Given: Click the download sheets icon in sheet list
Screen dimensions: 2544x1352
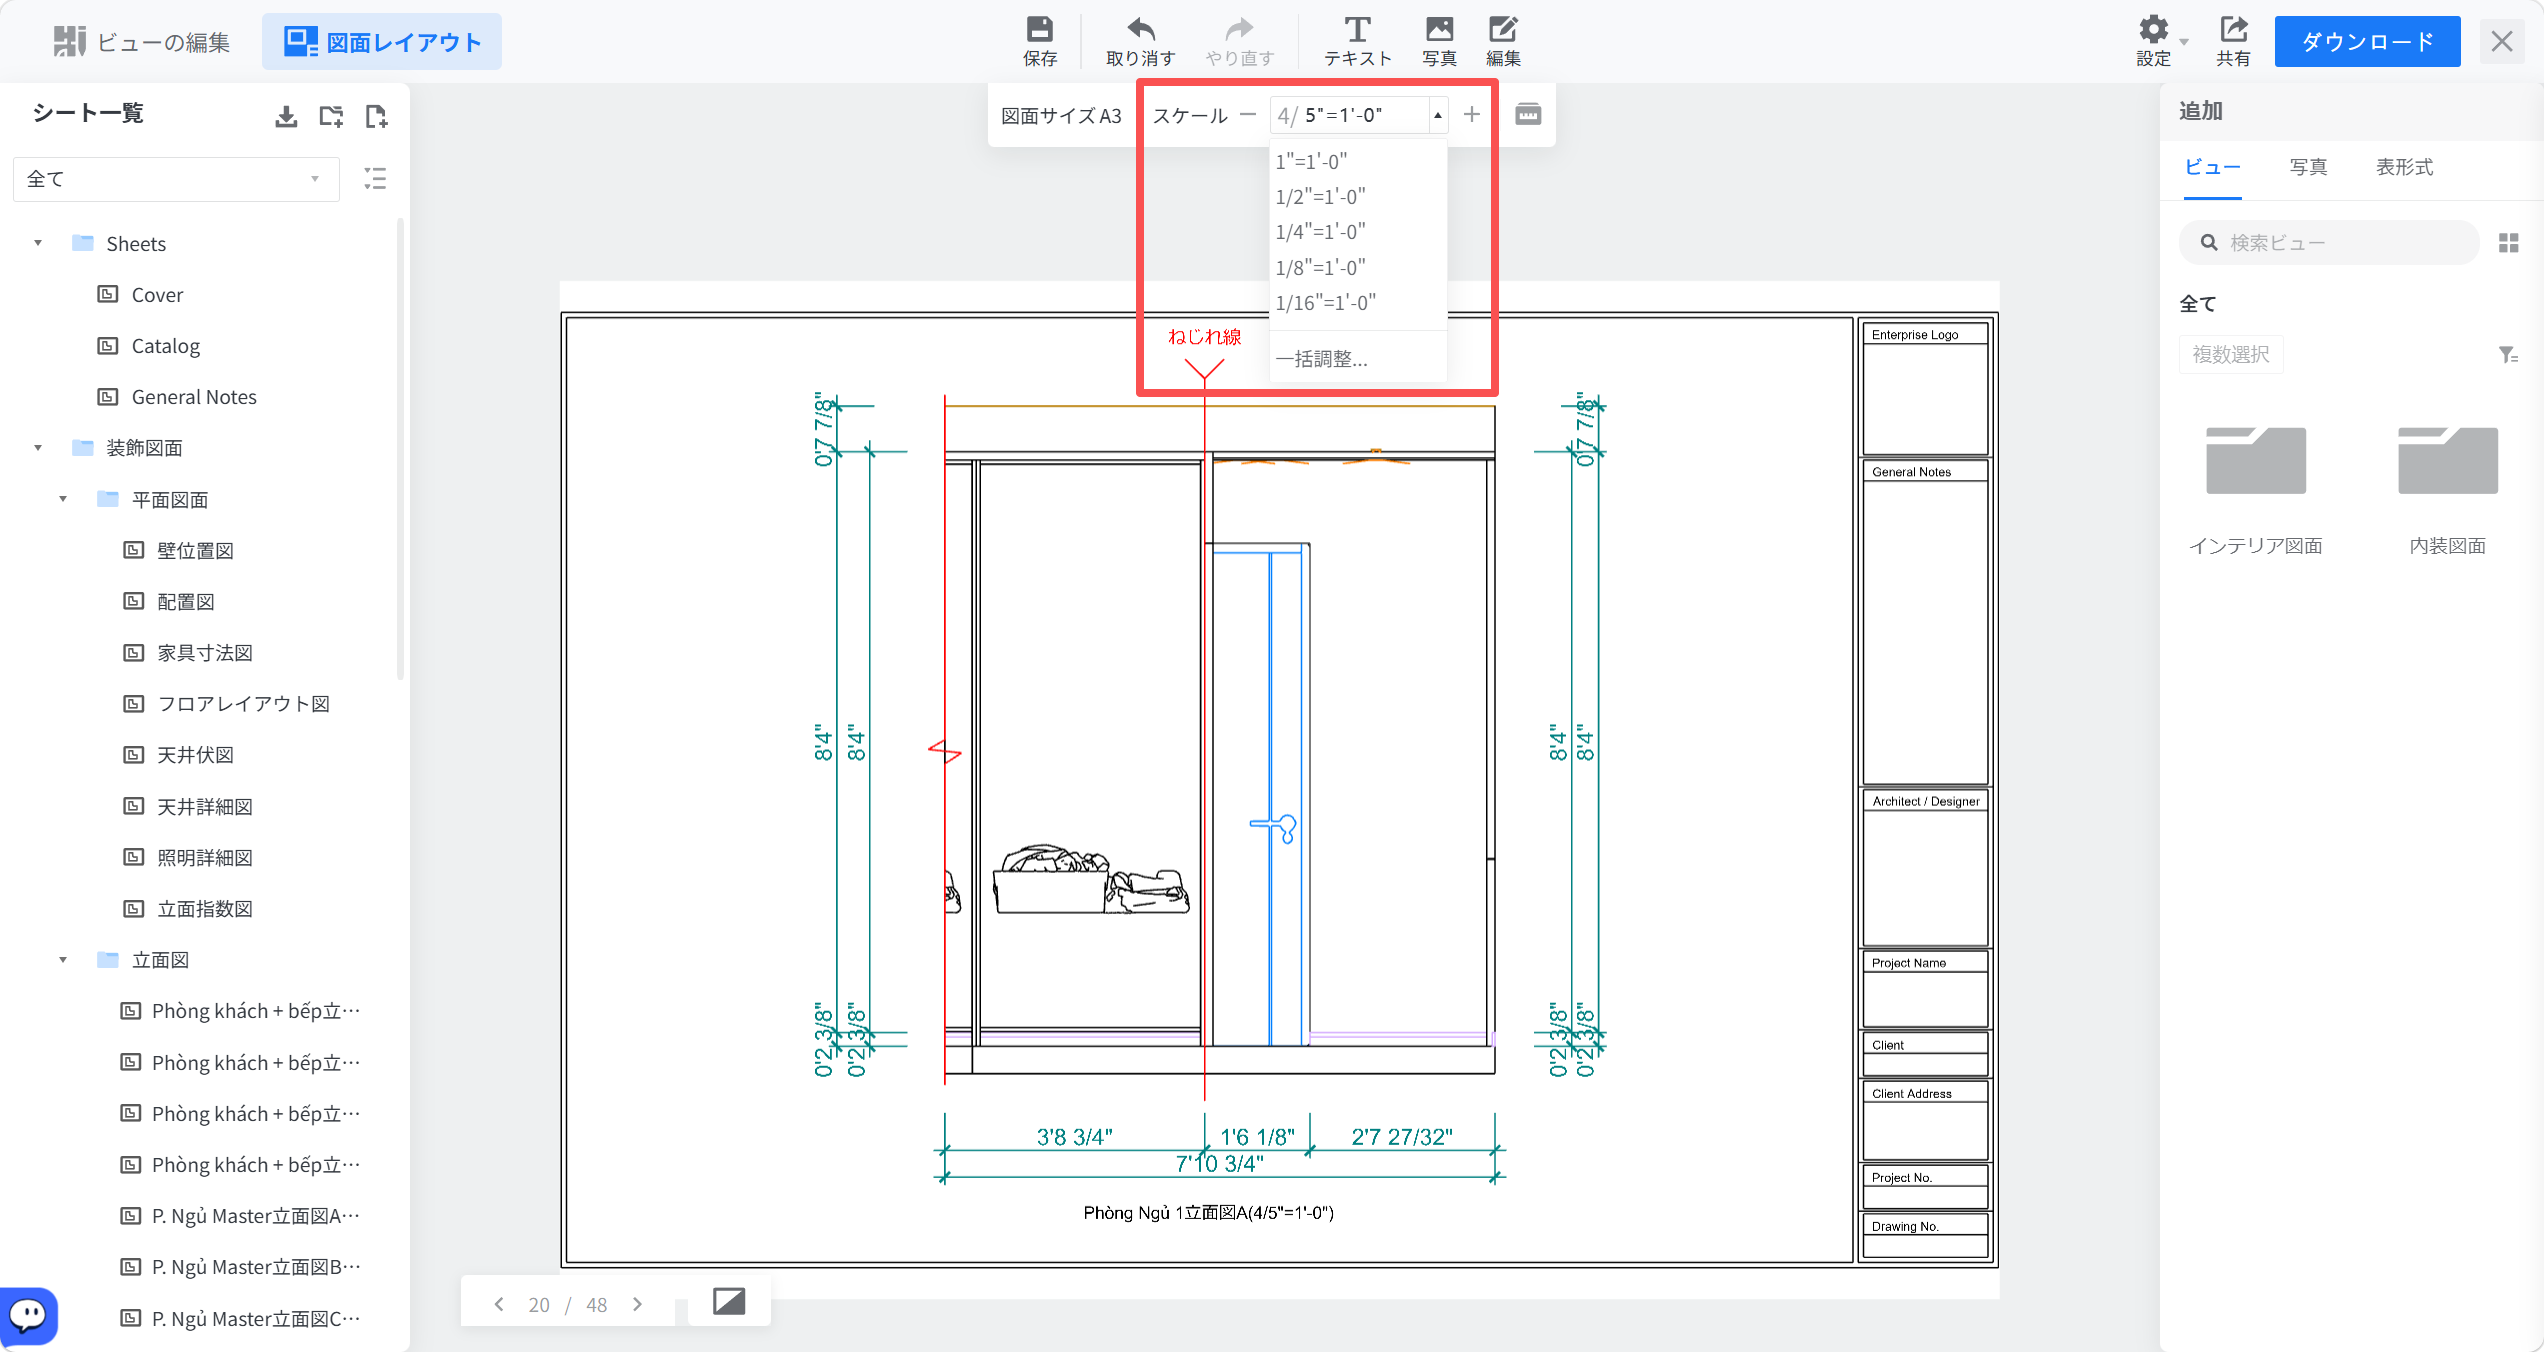Looking at the screenshot, I should pos(286,116).
